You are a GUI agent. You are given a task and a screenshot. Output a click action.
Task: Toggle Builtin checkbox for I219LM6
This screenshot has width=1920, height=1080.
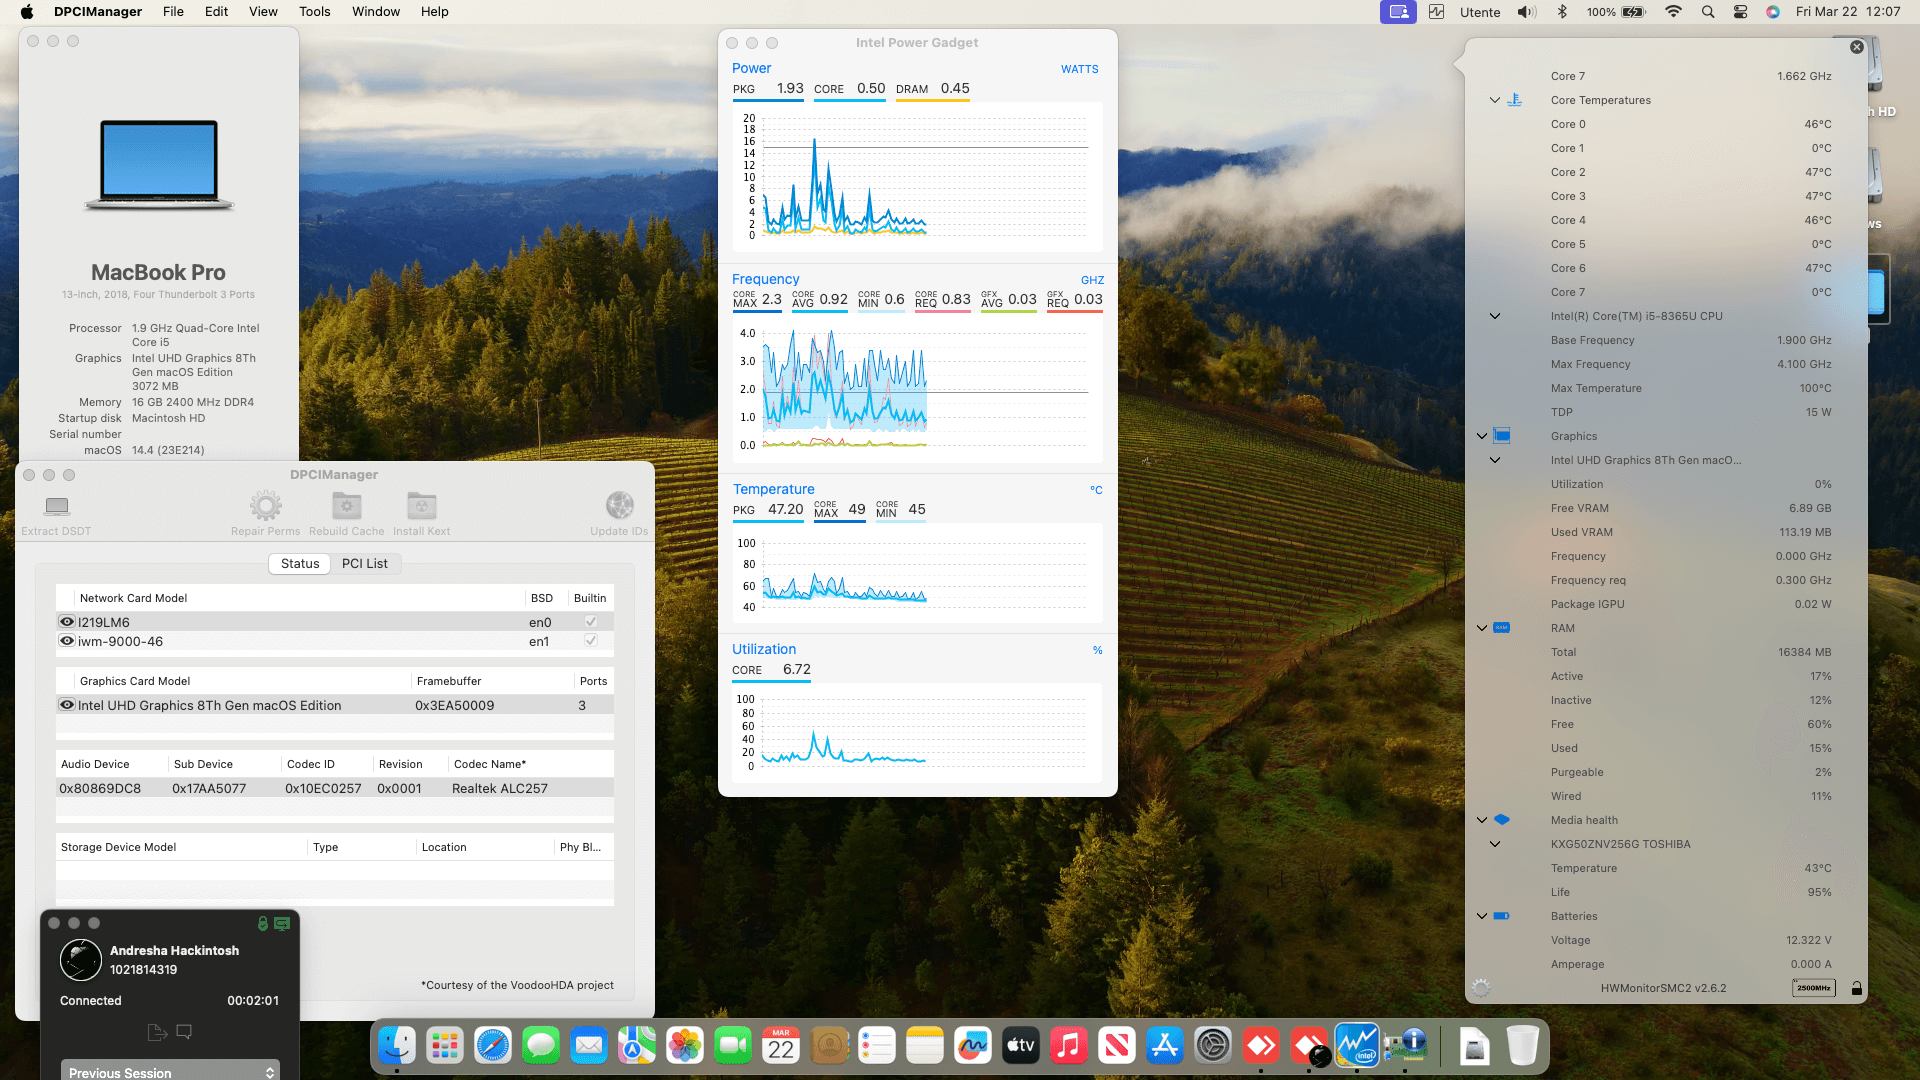[x=591, y=621]
